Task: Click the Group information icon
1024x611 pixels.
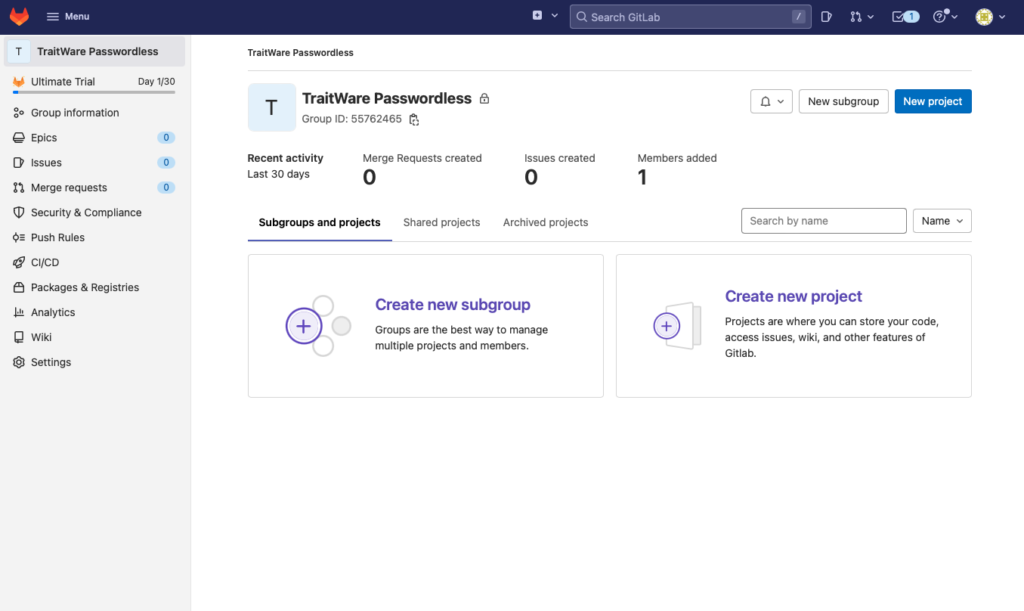Action: 18,112
